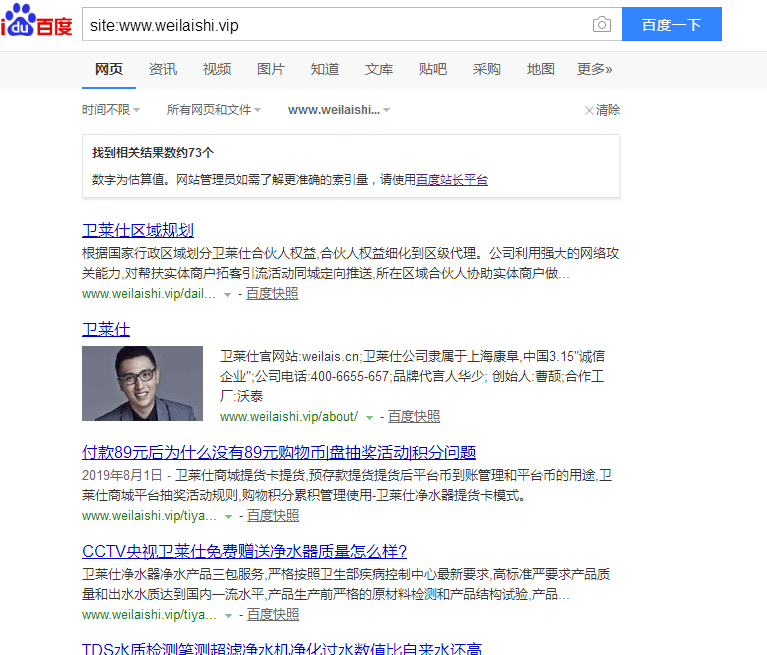Open 百度快照 for the about page result
This screenshot has height=655, width=767.
pos(414,417)
